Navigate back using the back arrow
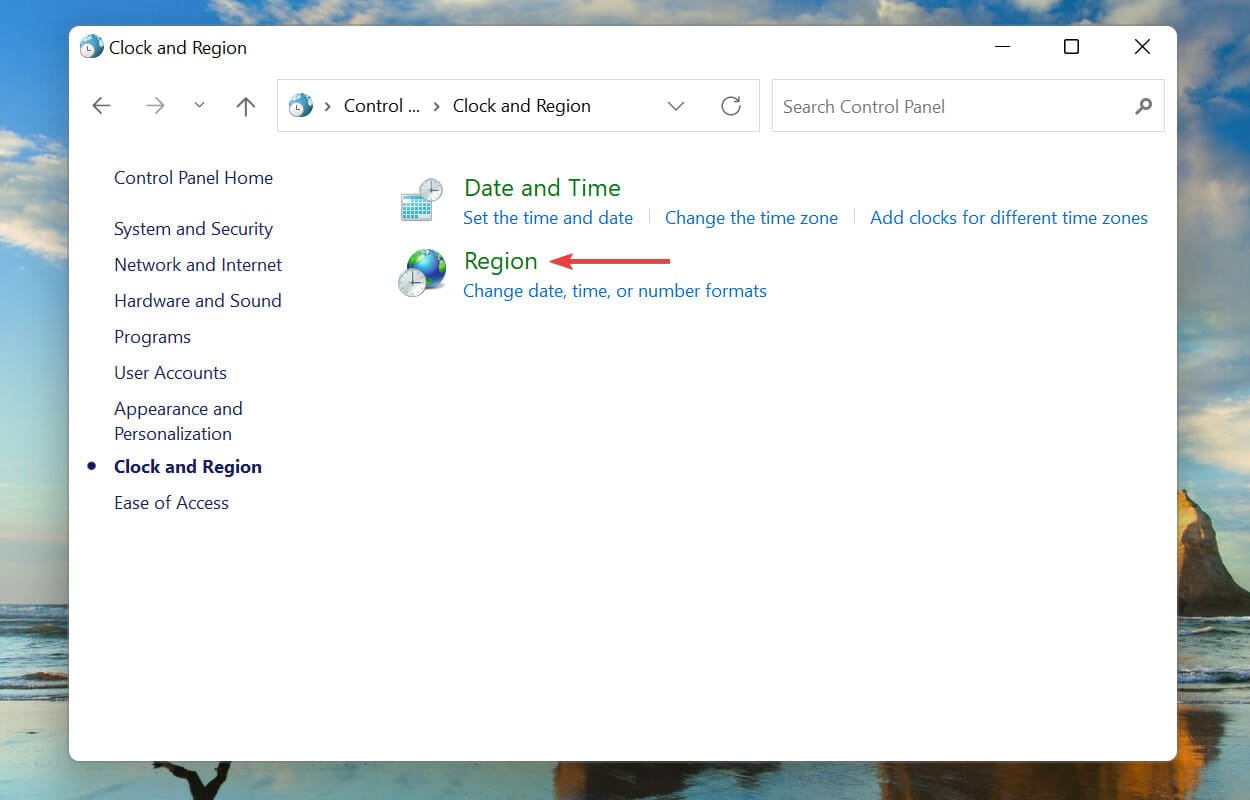Image resolution: width=1250 pixels, height=800 pixels. [101, 105]
